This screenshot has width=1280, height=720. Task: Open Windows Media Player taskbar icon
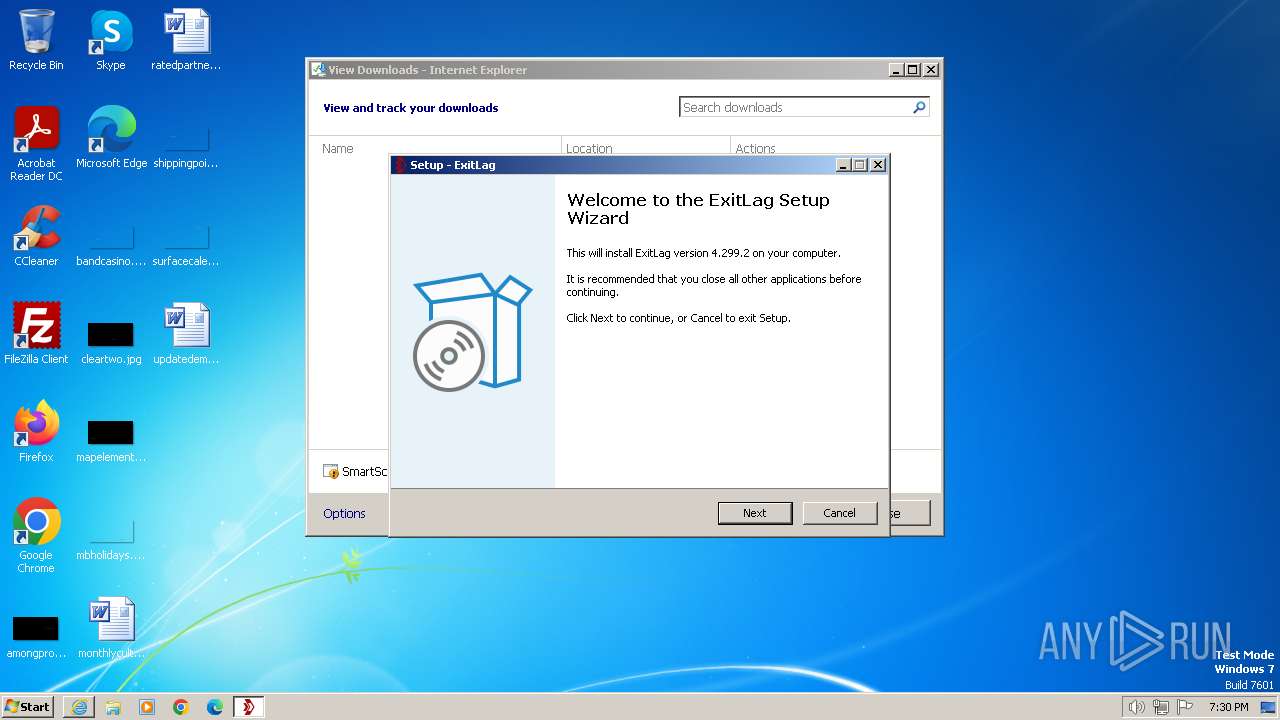(x=147, y=707)
